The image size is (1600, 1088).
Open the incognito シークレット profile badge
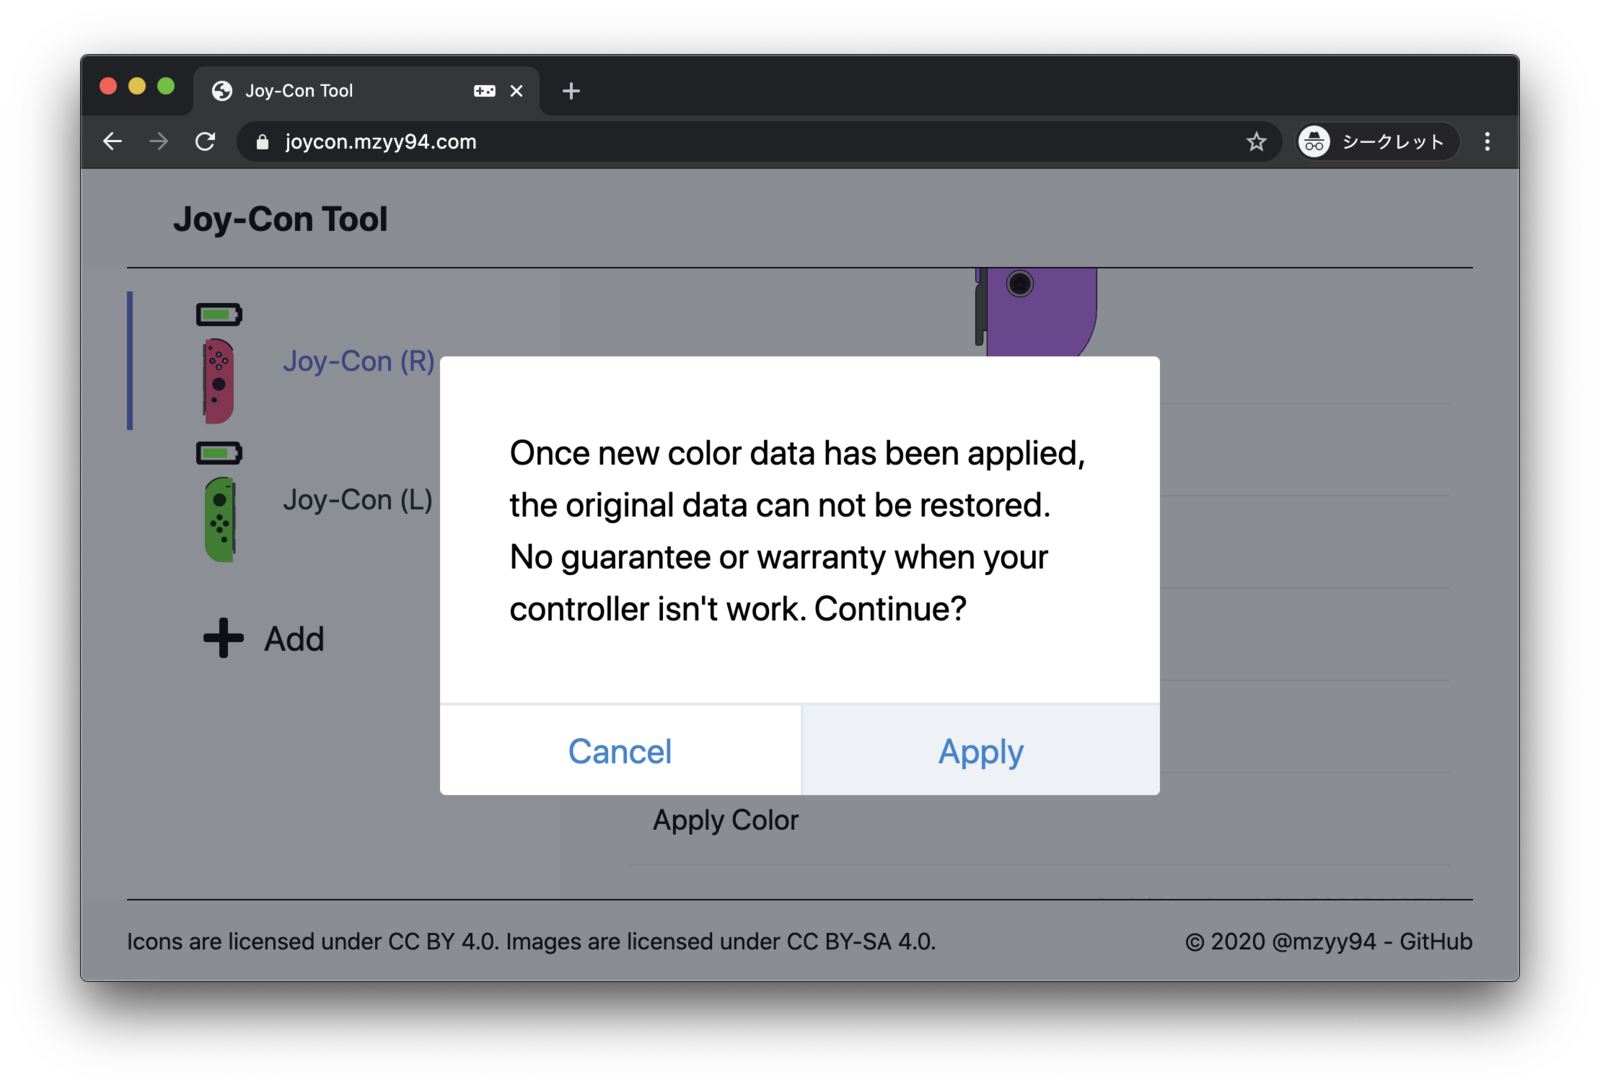1376,142
